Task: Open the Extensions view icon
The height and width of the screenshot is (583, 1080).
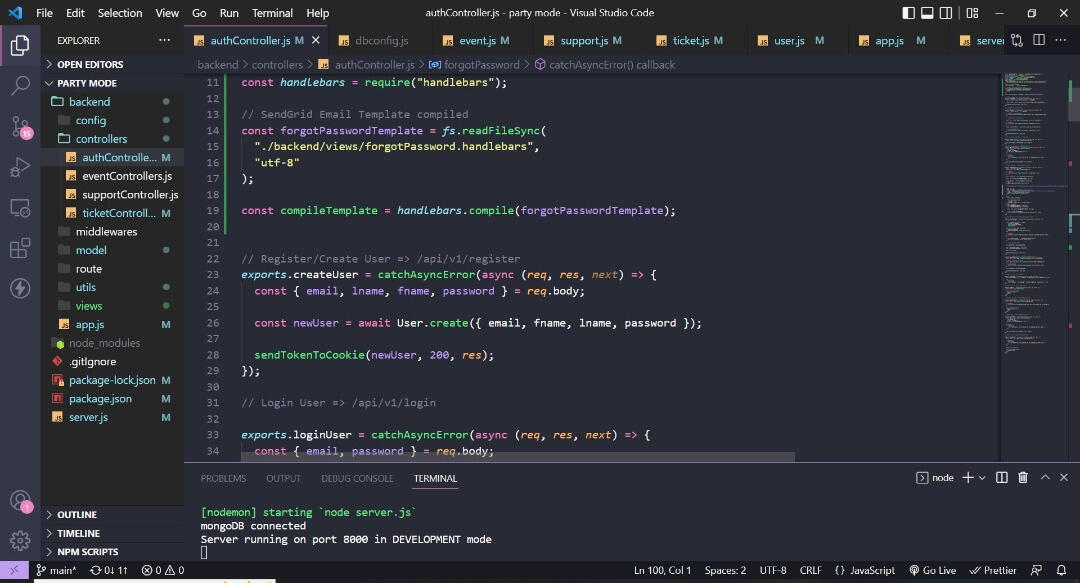Action: 20,248
